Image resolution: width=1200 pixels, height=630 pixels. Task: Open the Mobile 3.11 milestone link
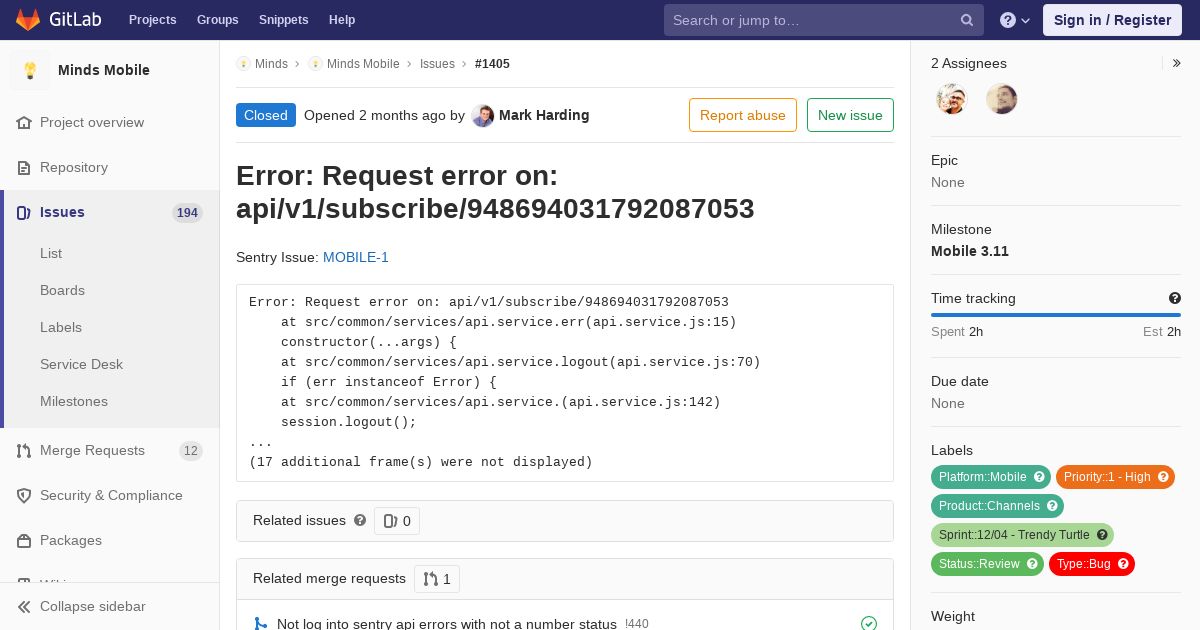970,251
